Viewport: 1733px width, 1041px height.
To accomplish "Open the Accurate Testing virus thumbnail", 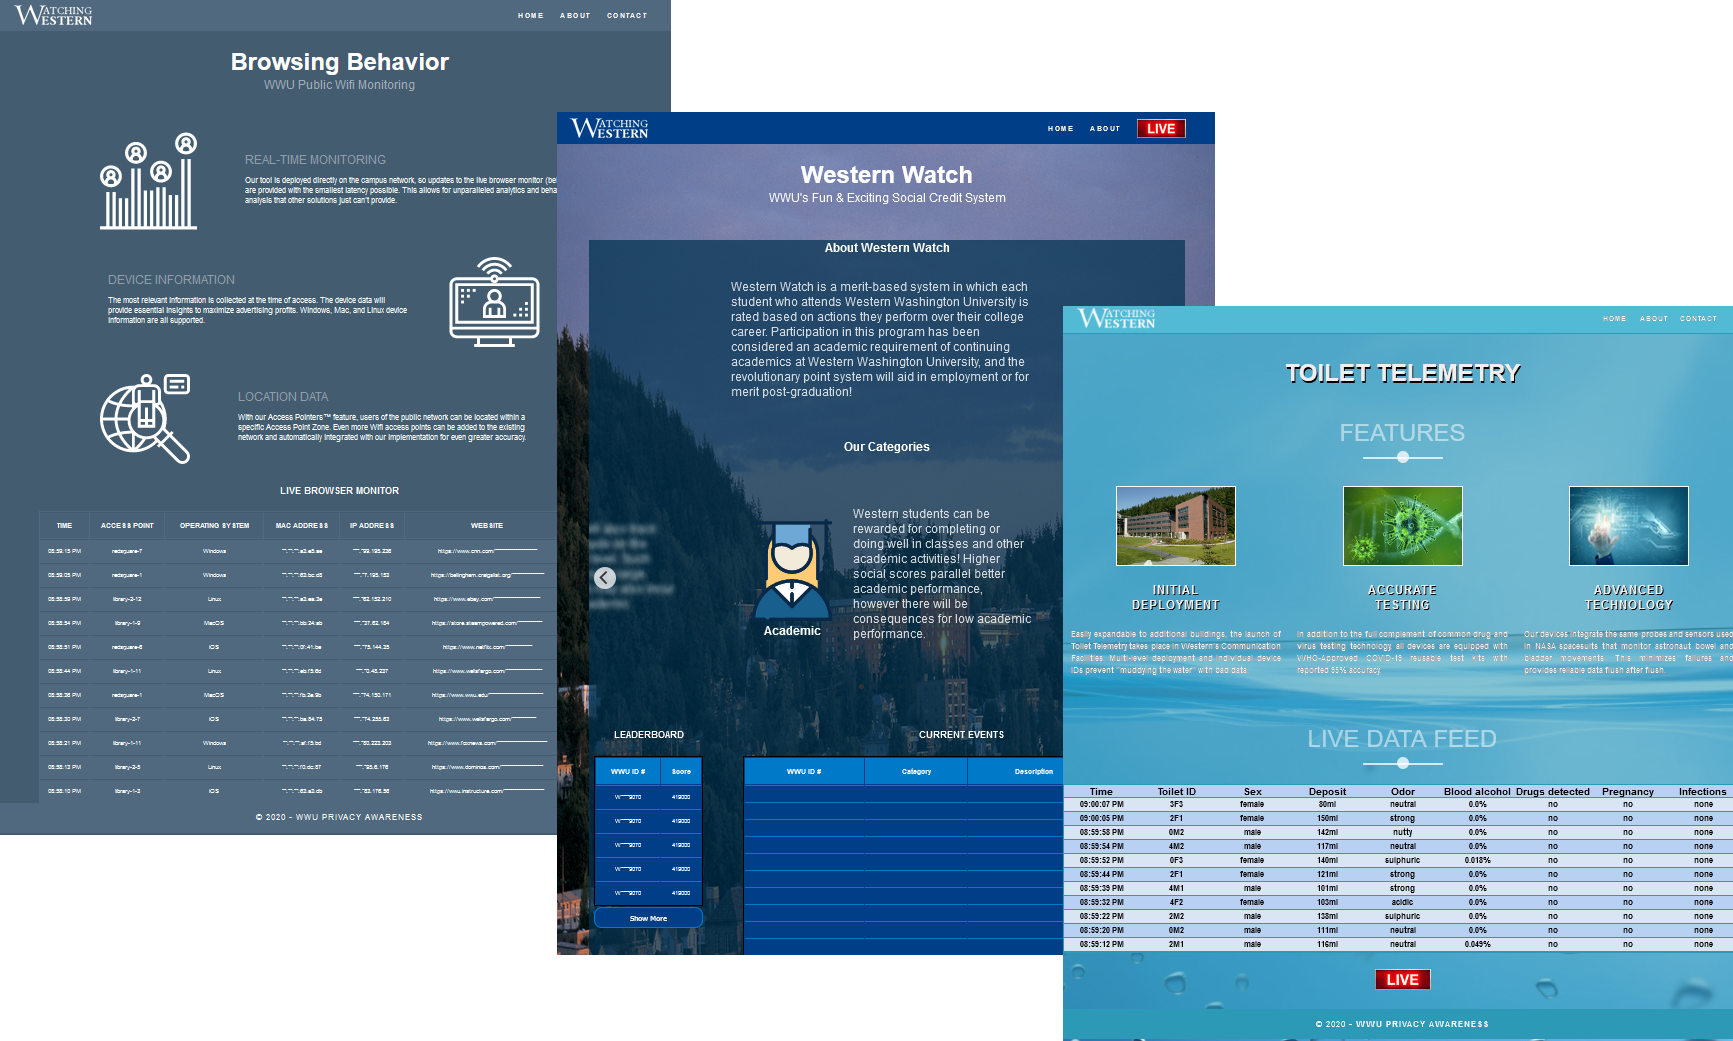I will [x=1403, y=526].
